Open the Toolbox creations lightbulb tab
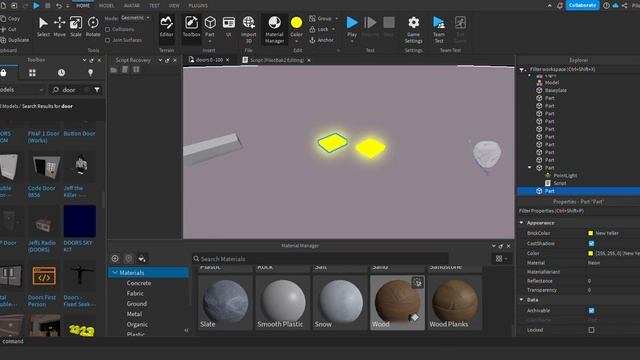Image resolution: width=640 pixels, height=360 pixels. point(91,73)
